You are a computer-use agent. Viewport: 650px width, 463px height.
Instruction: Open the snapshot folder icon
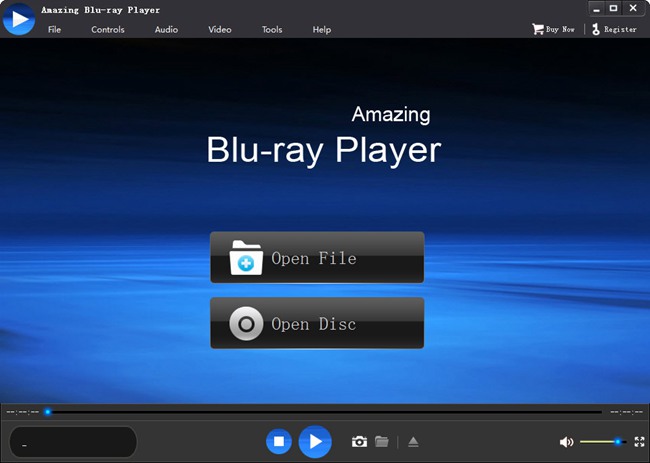click(x=381, y=441)
